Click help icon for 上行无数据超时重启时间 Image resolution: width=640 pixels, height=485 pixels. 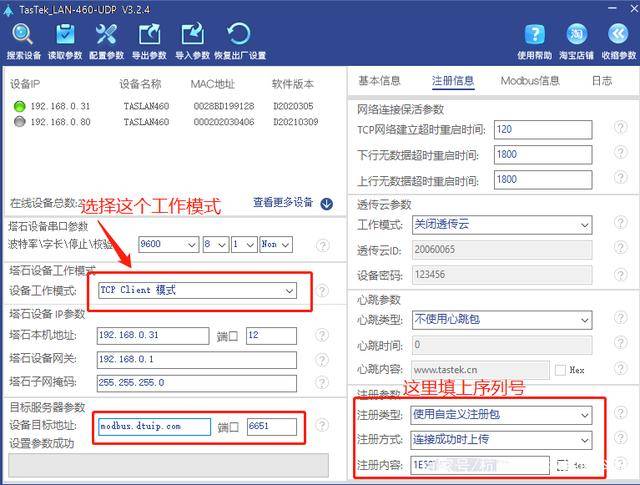(x=620, y=178)
